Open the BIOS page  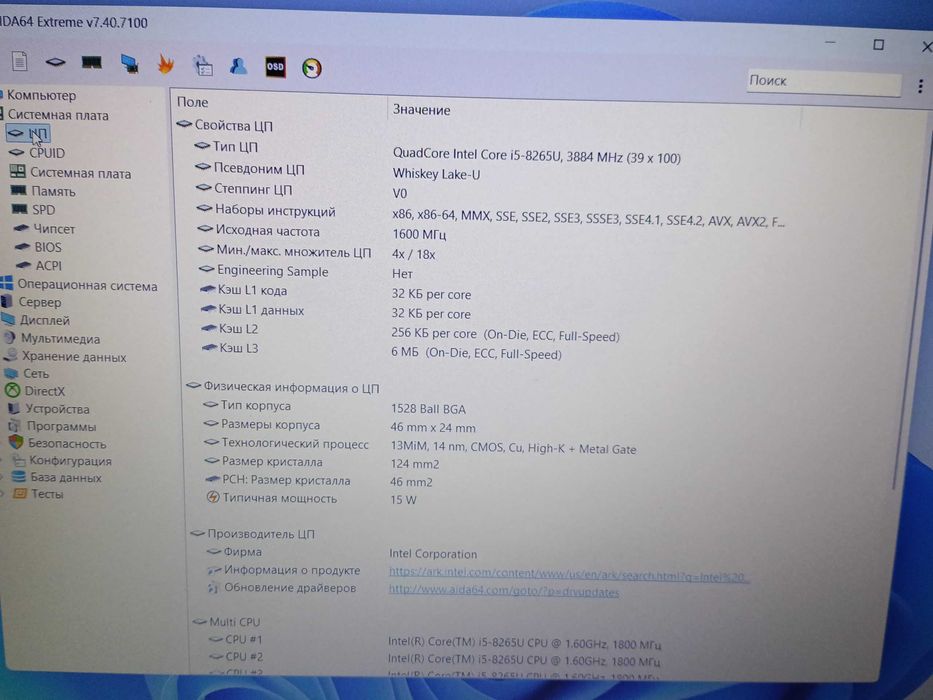pos(48,247)
